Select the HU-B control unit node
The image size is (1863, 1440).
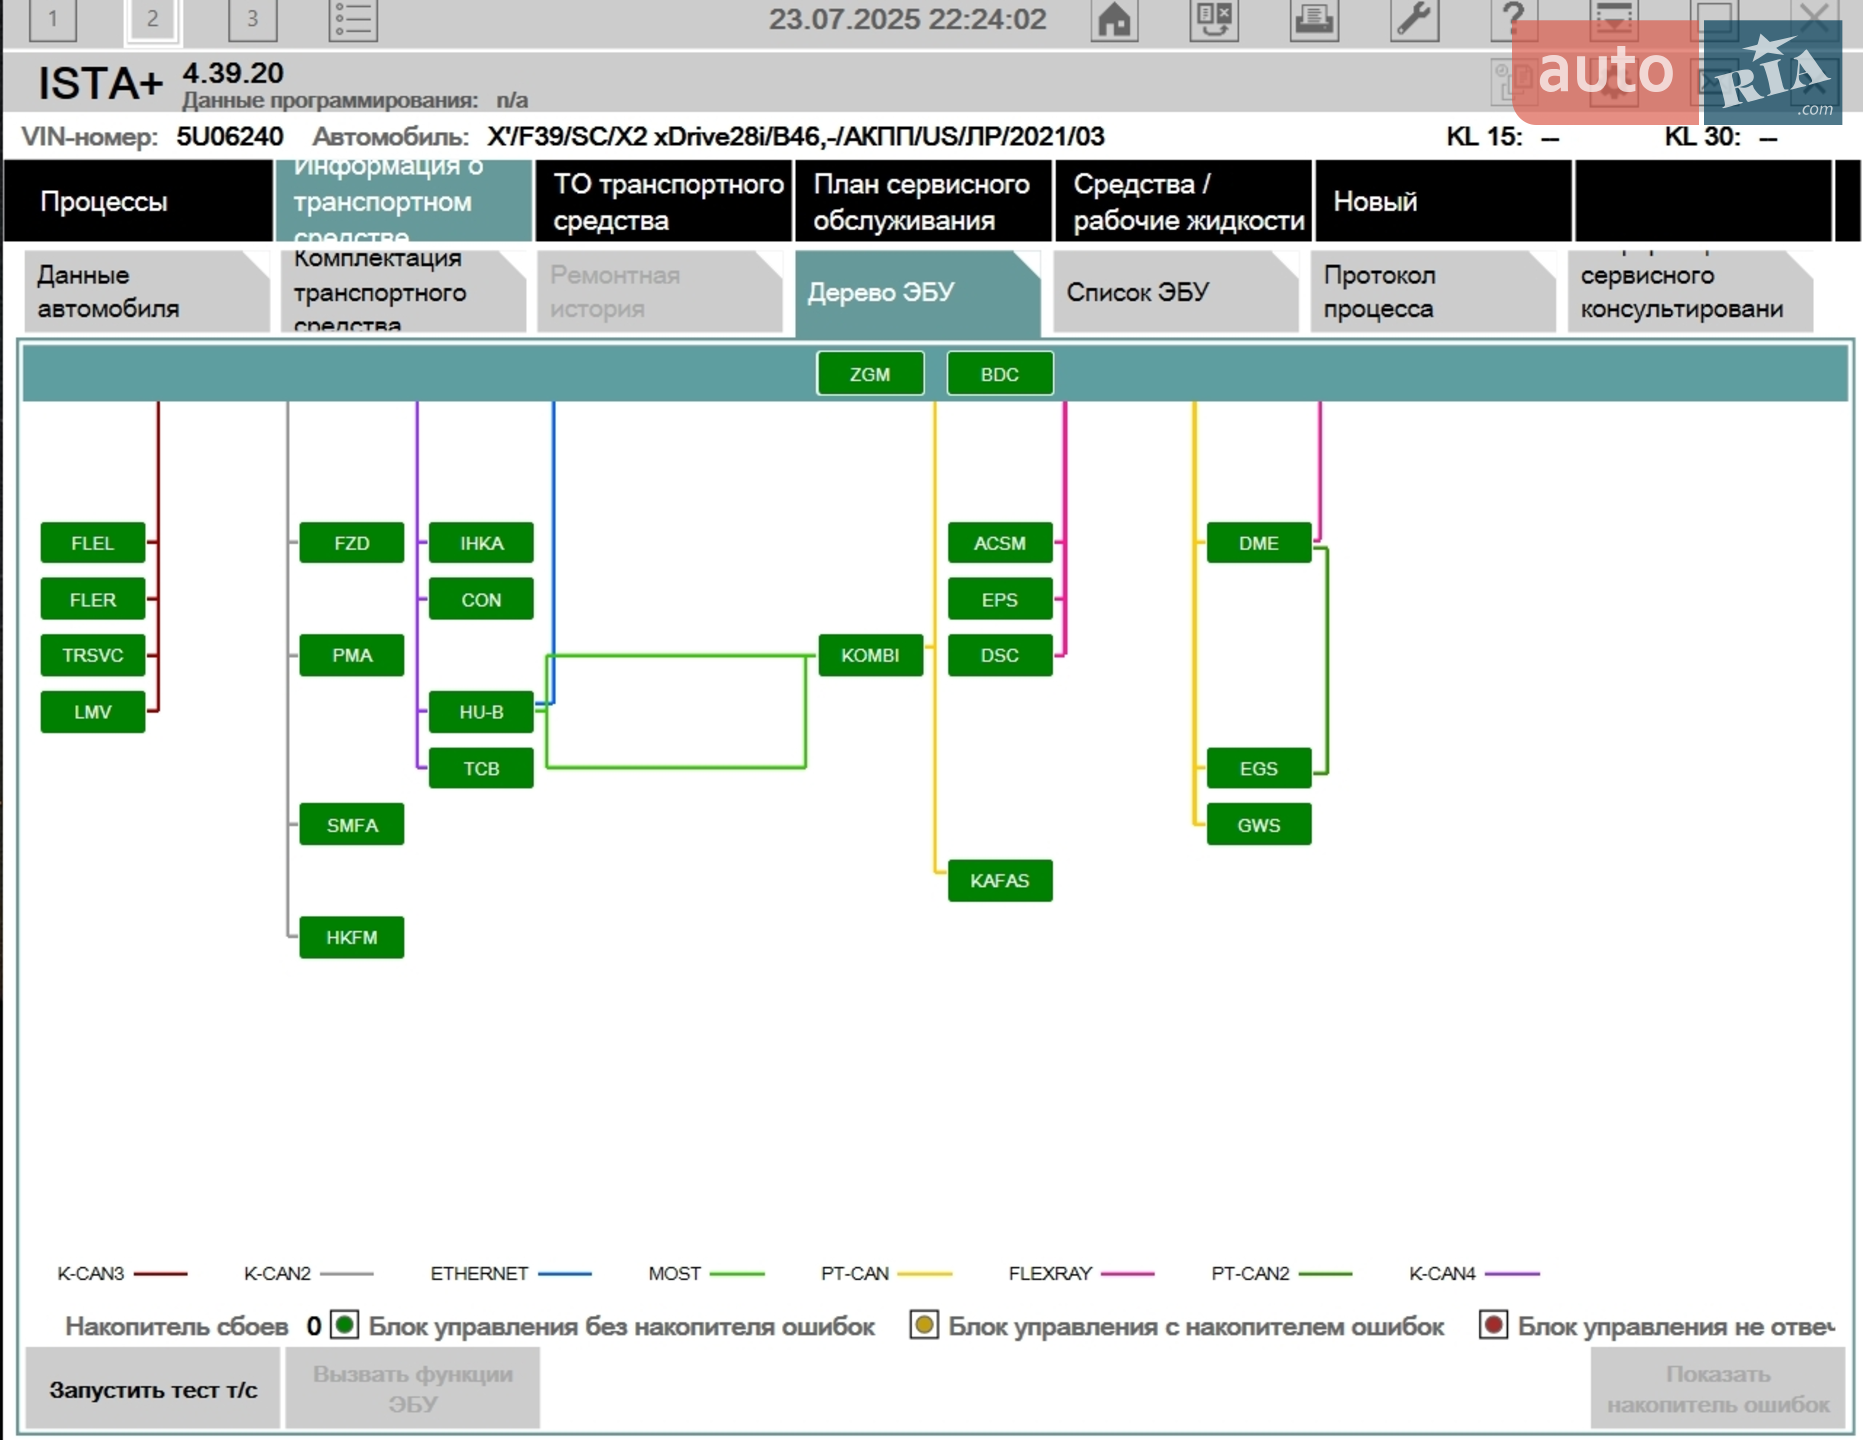click(481, 712)
